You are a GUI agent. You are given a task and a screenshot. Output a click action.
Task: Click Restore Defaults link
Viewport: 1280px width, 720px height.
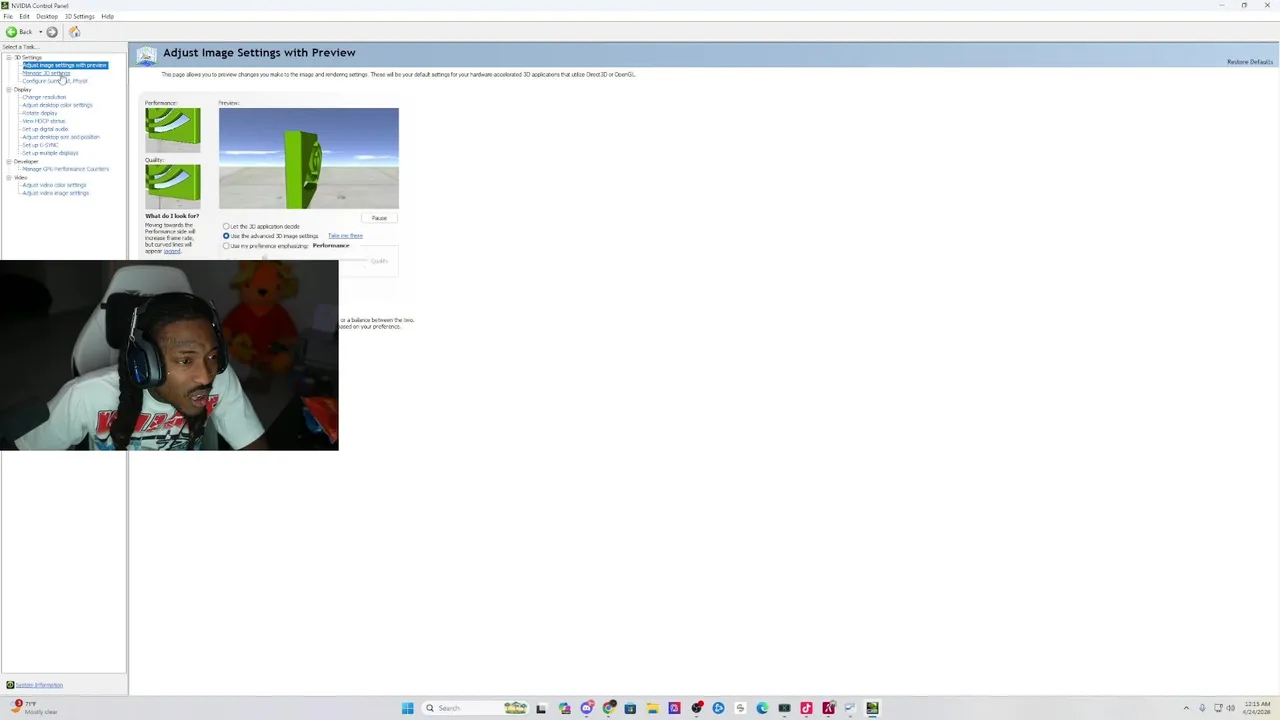click(x=1250, y=62)
